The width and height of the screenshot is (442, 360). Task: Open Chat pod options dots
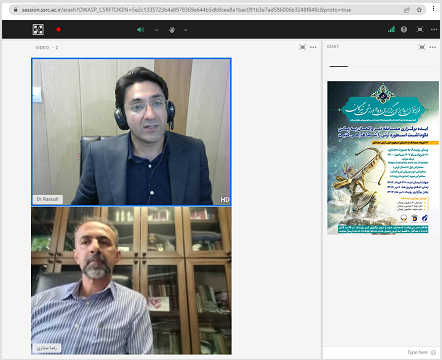click(x=433, y=47)
